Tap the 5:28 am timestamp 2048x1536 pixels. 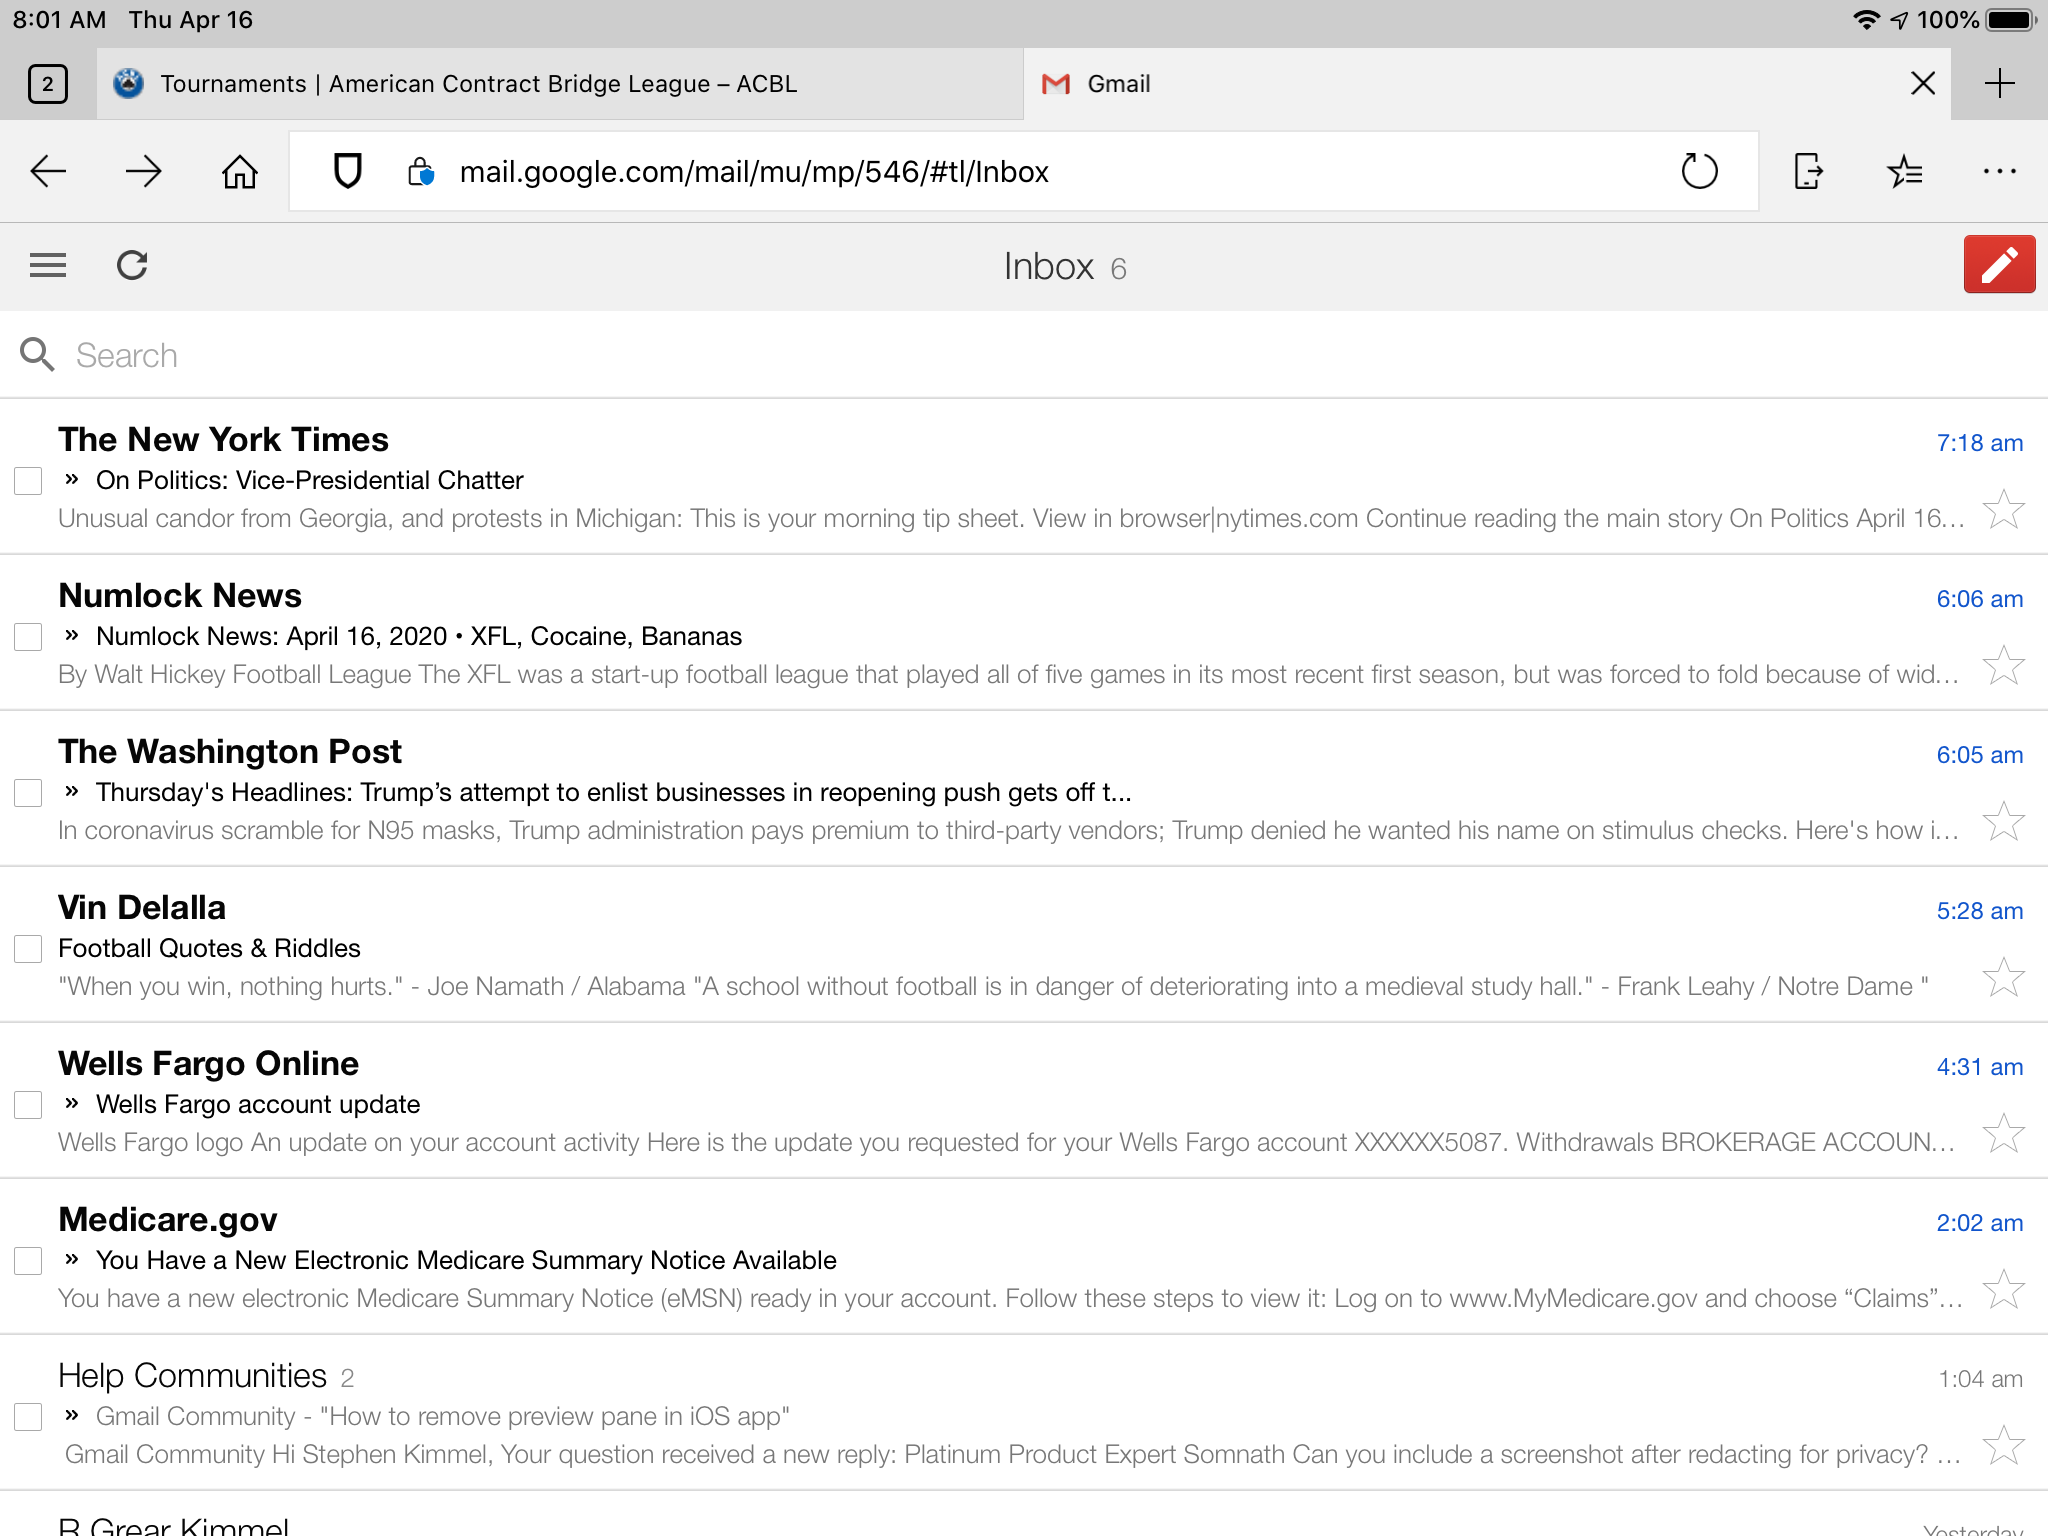(x=1979, y=911)
